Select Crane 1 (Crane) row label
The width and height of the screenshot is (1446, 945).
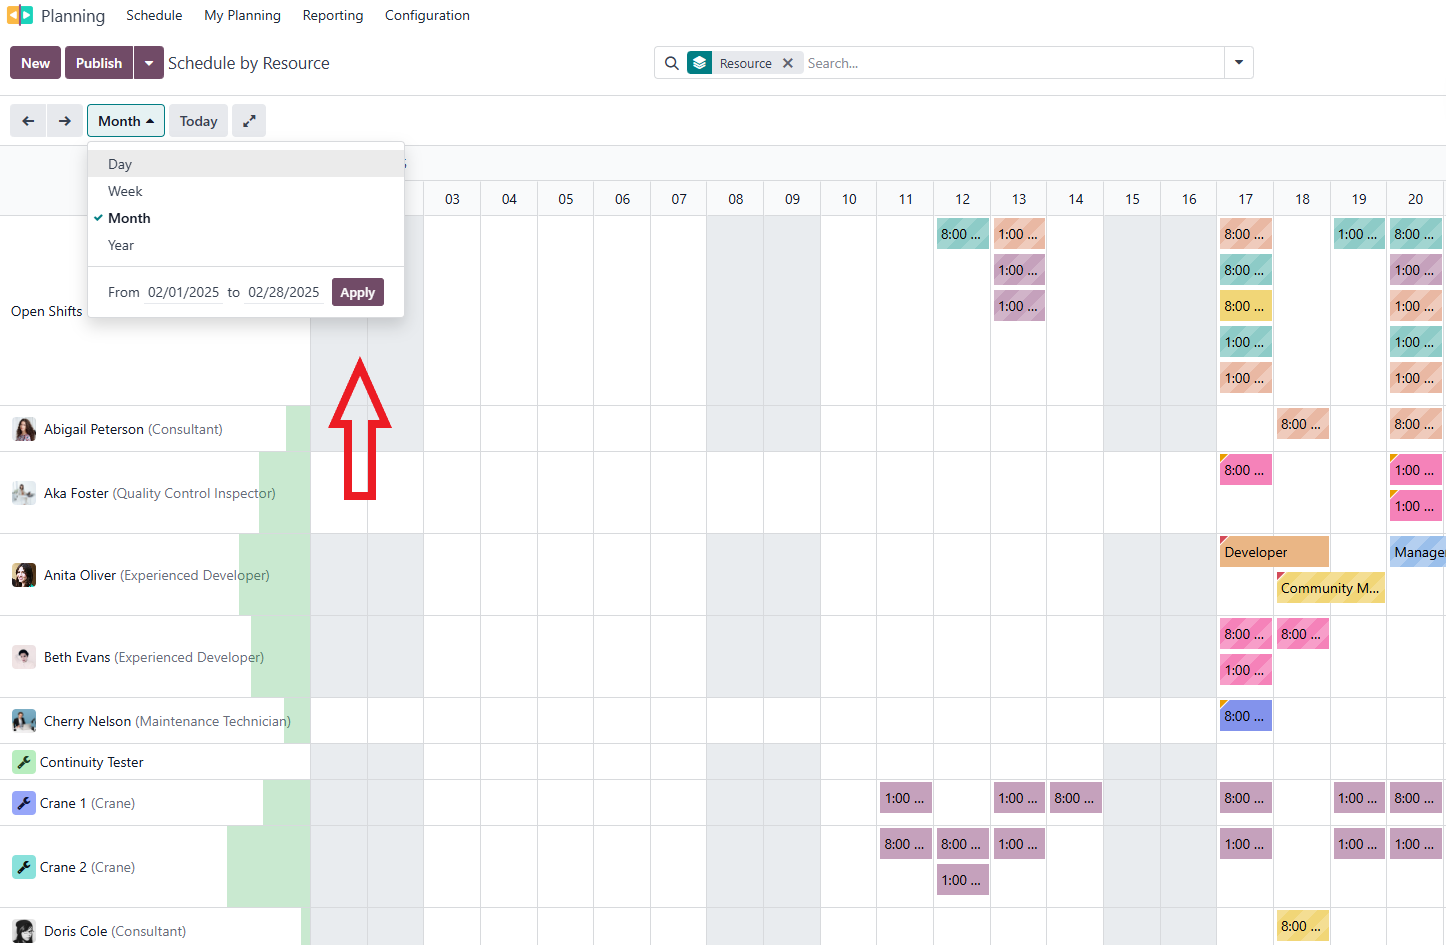87,803
